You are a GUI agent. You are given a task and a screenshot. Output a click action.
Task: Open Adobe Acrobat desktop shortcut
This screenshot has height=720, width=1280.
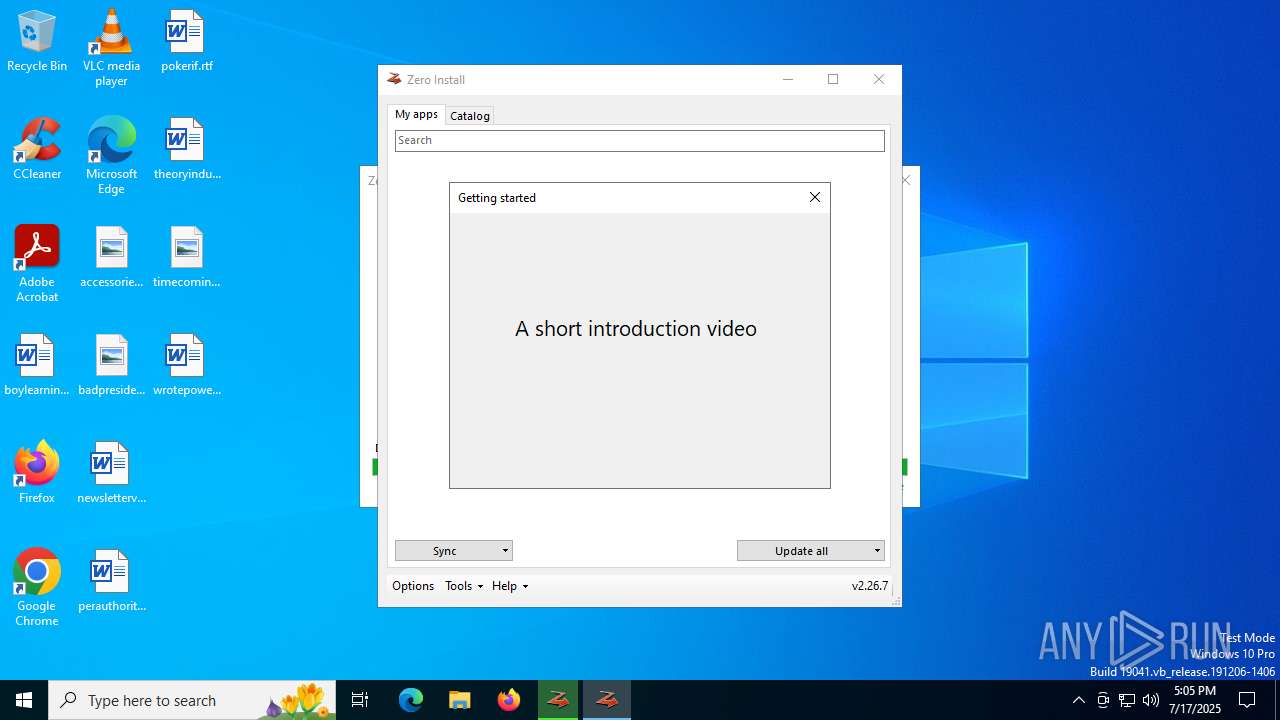pos(37,264)
